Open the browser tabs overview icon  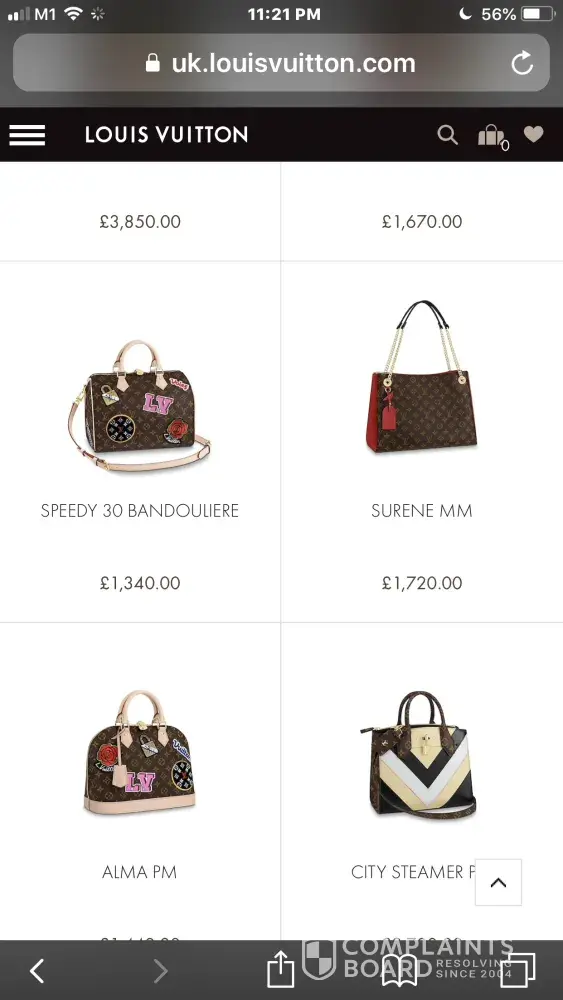click(517, 970)
